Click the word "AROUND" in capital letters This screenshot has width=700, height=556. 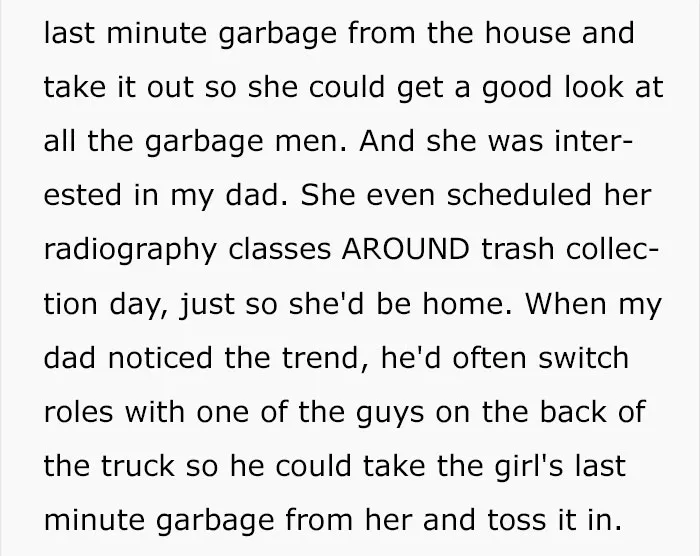405,249
